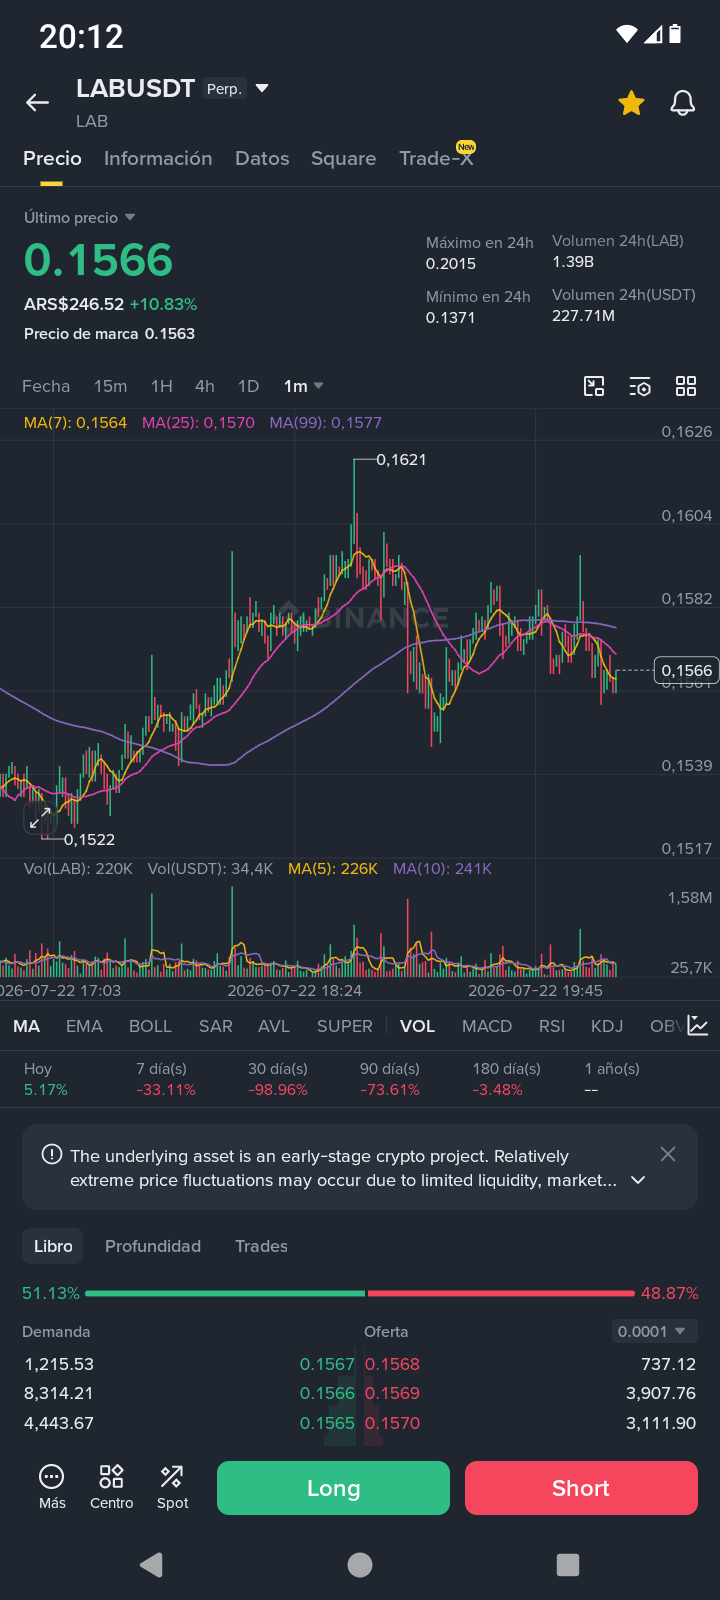Open the chart layout grid icon
This screenshot has width=720, height=1600.
tap(686, 386)
